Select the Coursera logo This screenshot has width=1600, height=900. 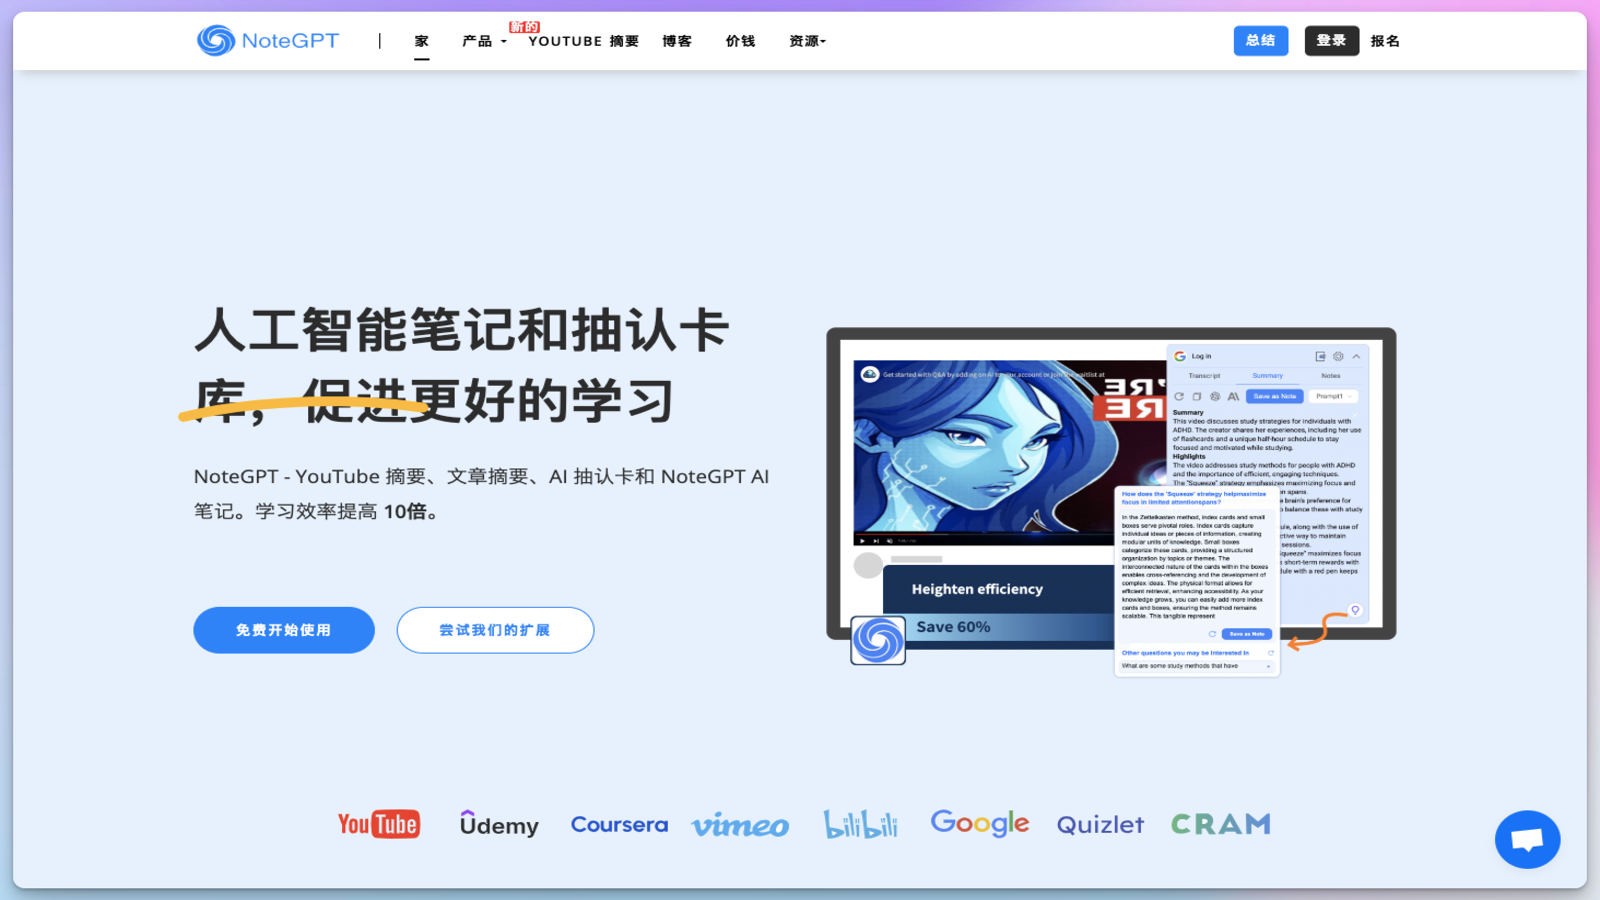619,824
